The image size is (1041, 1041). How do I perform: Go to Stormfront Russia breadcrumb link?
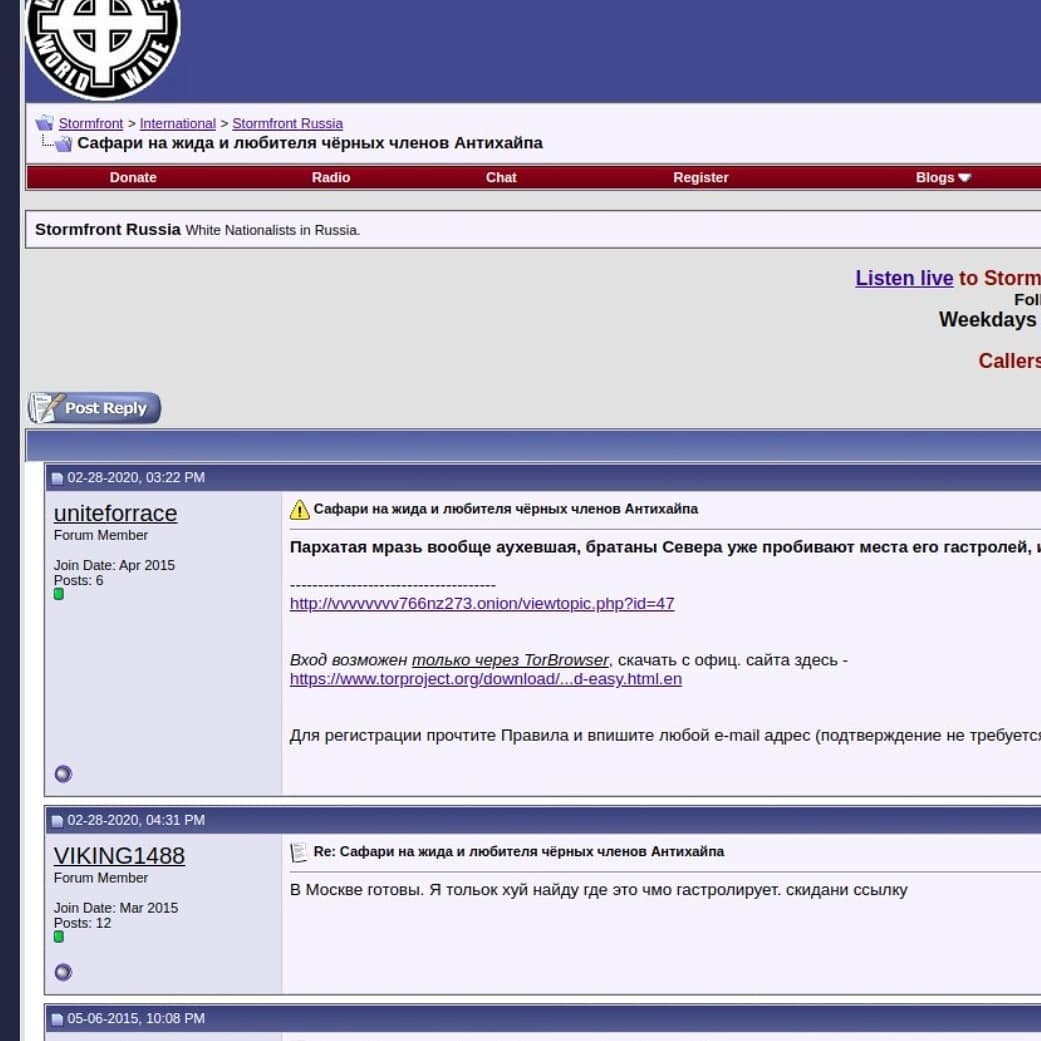(287, 123)
